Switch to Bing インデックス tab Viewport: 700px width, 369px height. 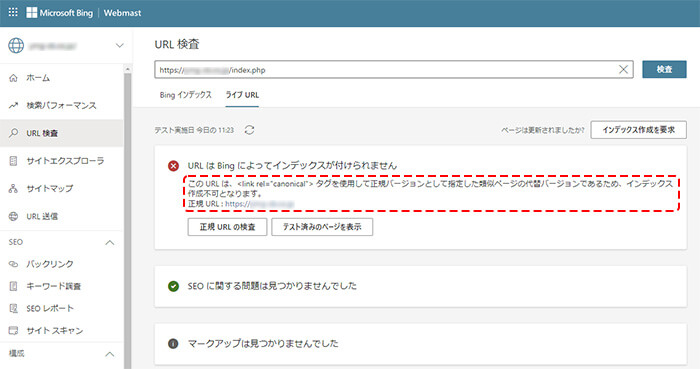click(x=186, y=95)
